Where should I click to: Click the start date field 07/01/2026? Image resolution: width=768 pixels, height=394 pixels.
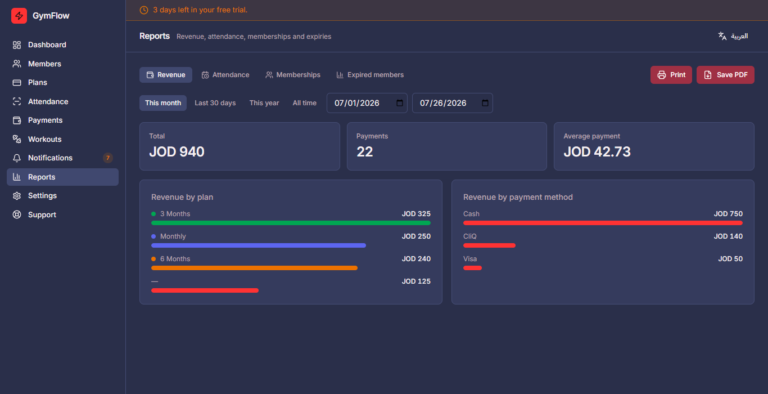(367, 103)
